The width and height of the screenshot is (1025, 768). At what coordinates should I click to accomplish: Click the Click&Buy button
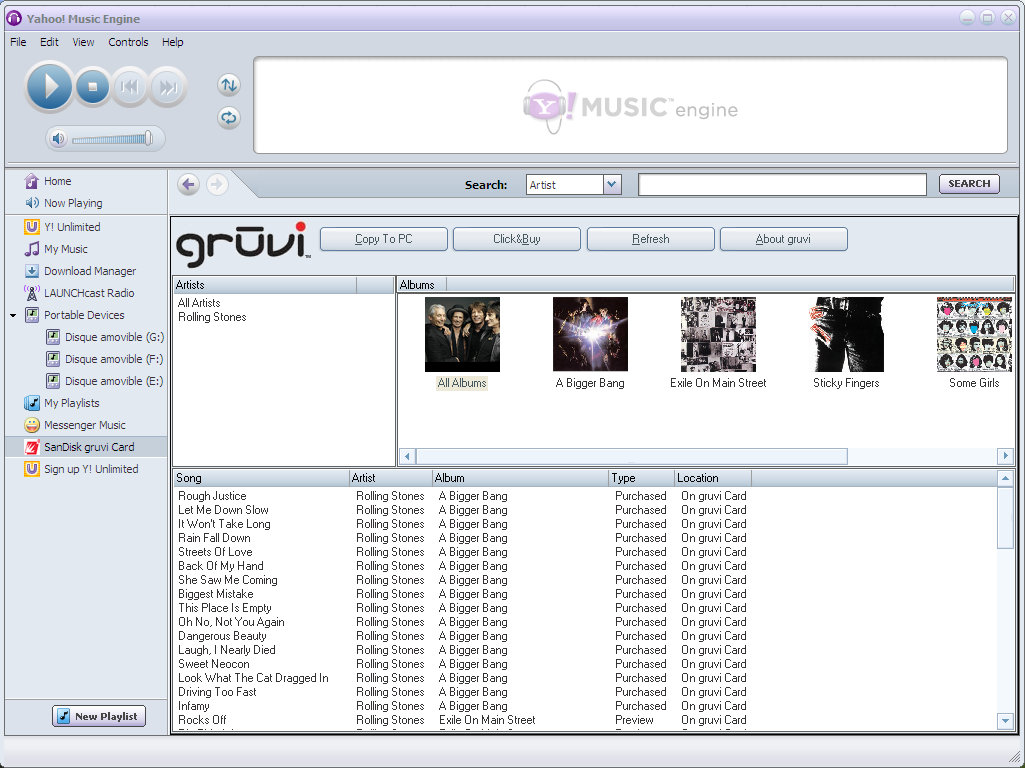pyautogui.click(x=516, y=239)
